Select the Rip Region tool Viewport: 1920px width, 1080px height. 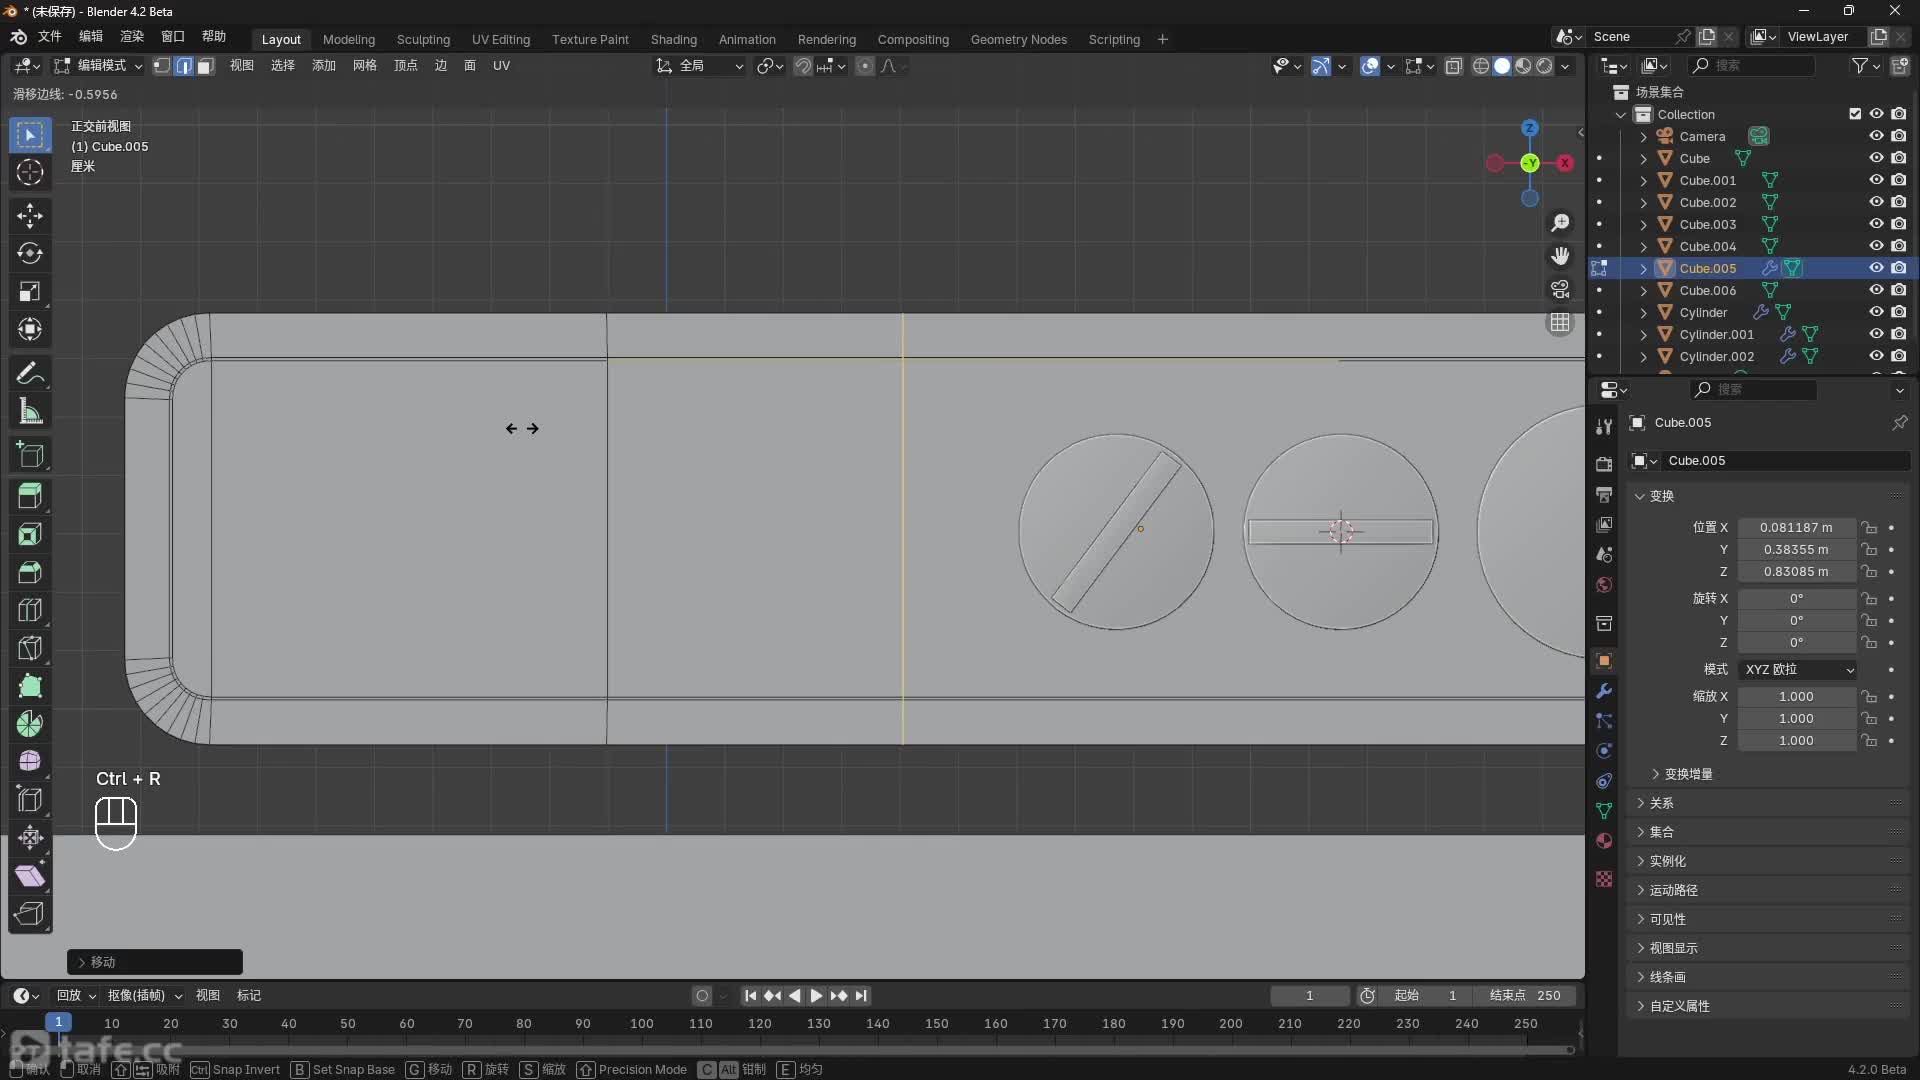coord(30,914)
